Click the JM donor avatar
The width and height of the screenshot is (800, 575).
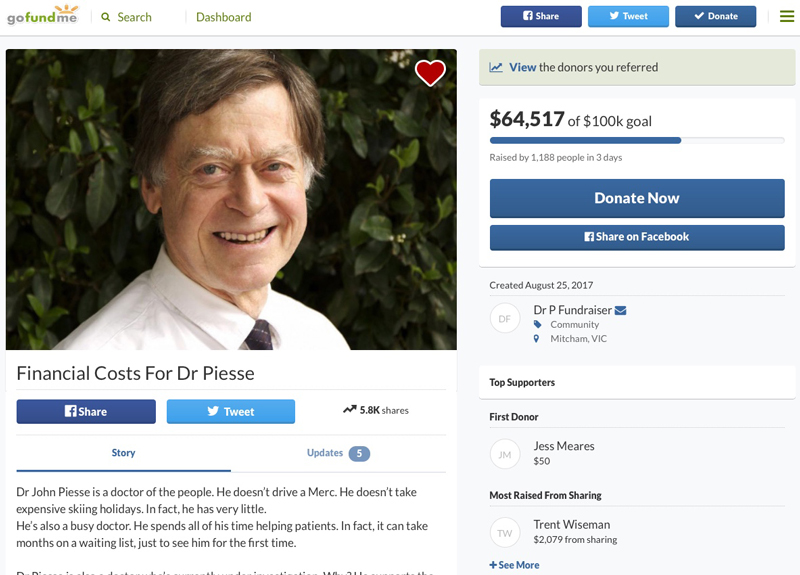[x=505, y=454]
